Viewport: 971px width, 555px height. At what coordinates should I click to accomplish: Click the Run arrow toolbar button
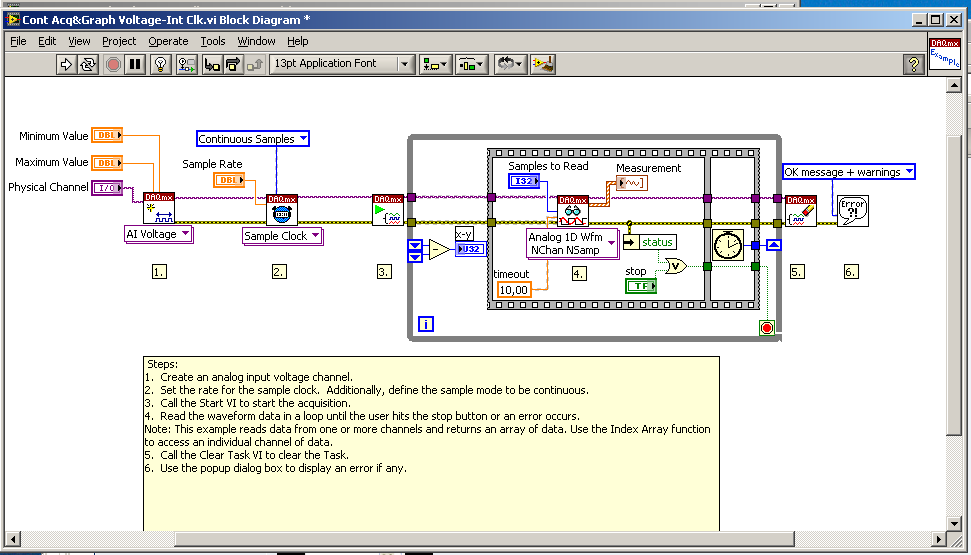tap(65, 64)
